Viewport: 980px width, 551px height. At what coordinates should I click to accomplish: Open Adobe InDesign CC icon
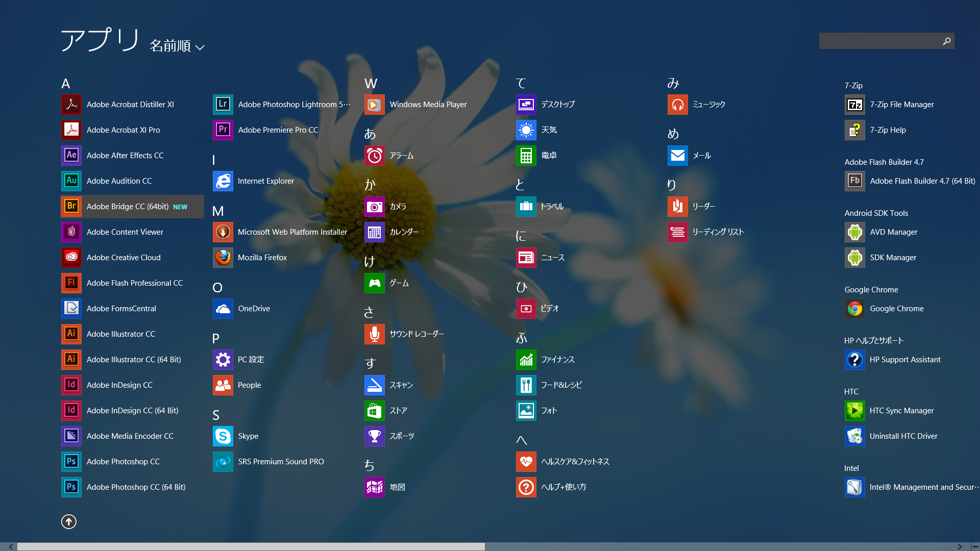point(71,385)
